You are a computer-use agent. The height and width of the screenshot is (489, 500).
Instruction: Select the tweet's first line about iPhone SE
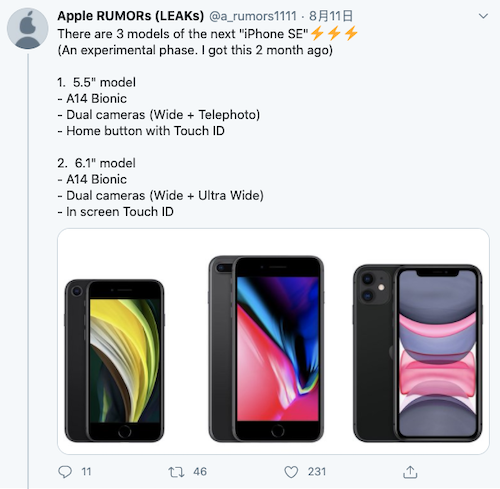pos(183,34)
